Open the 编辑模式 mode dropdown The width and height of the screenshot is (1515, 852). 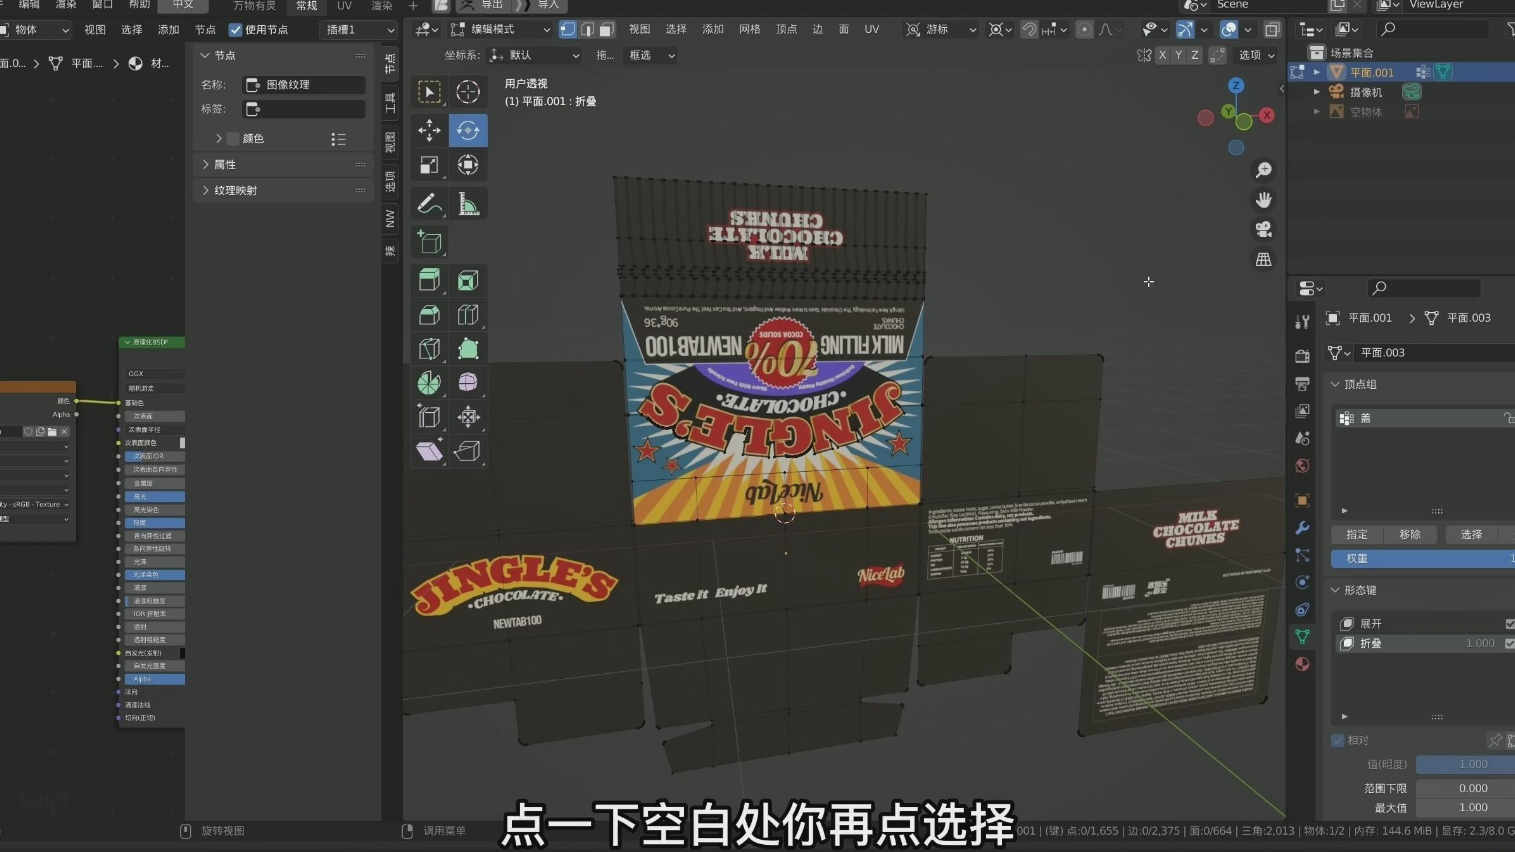[x=500, y=30]
